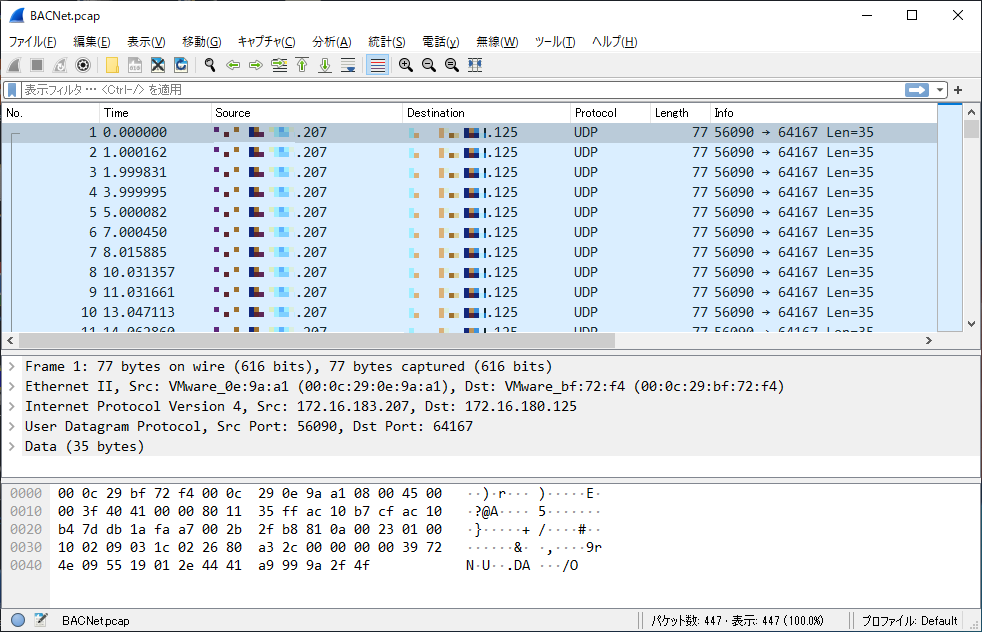
Task: Add a display filter button with the plus
Action: 958,90
